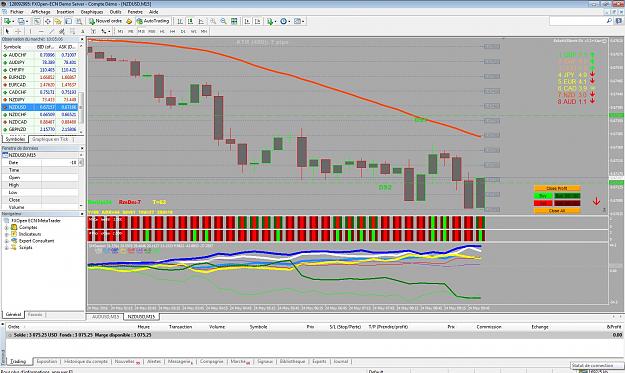Expand the Indicateurs tree node
Image resolution: width=625 pixels, height=373 pixels.
click(6, 234)
